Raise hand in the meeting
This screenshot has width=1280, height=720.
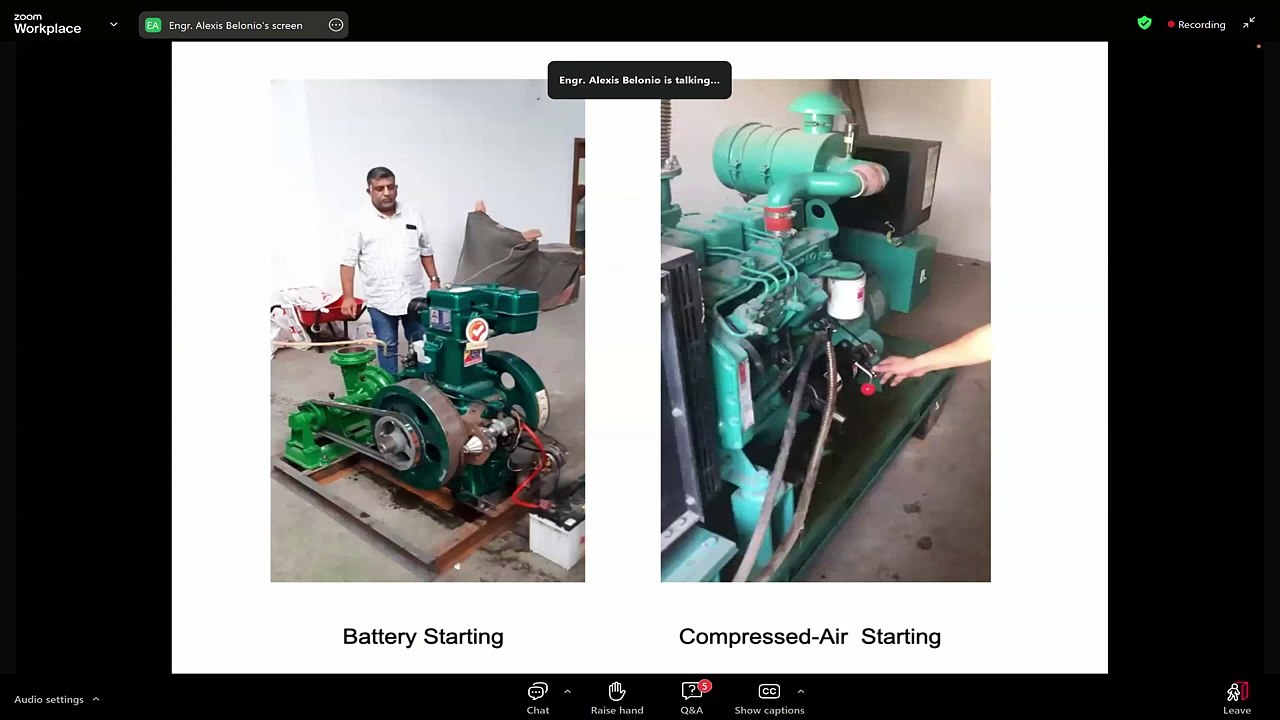click(x=616, y=697)
